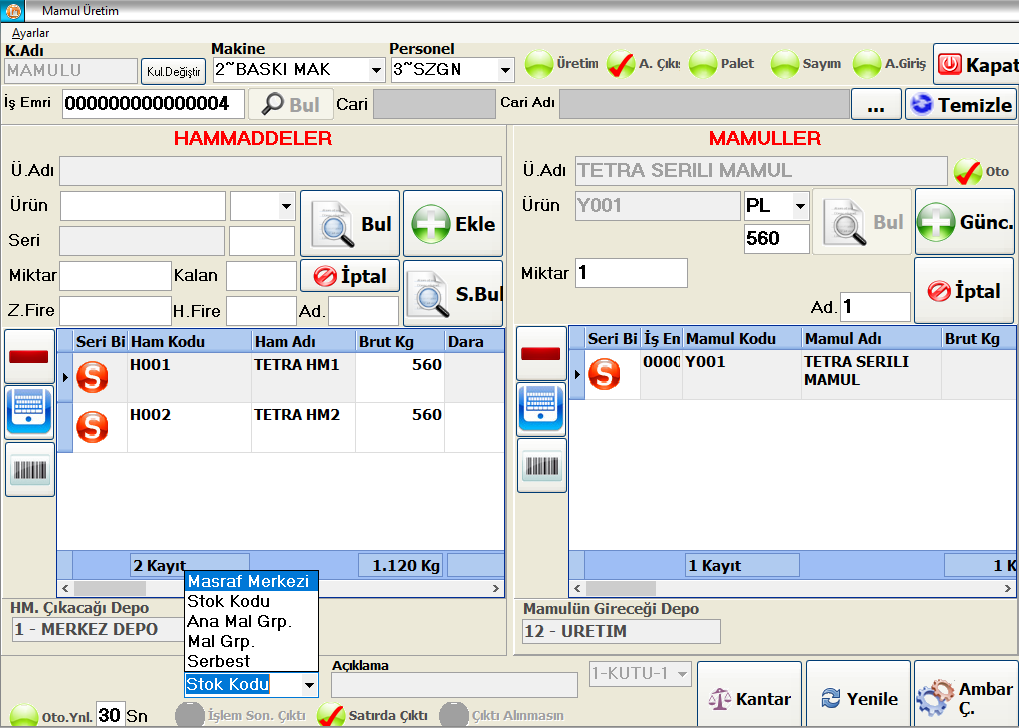
Task: Click the barcode icon in Mamuller panel
Action: coord(541,465)
